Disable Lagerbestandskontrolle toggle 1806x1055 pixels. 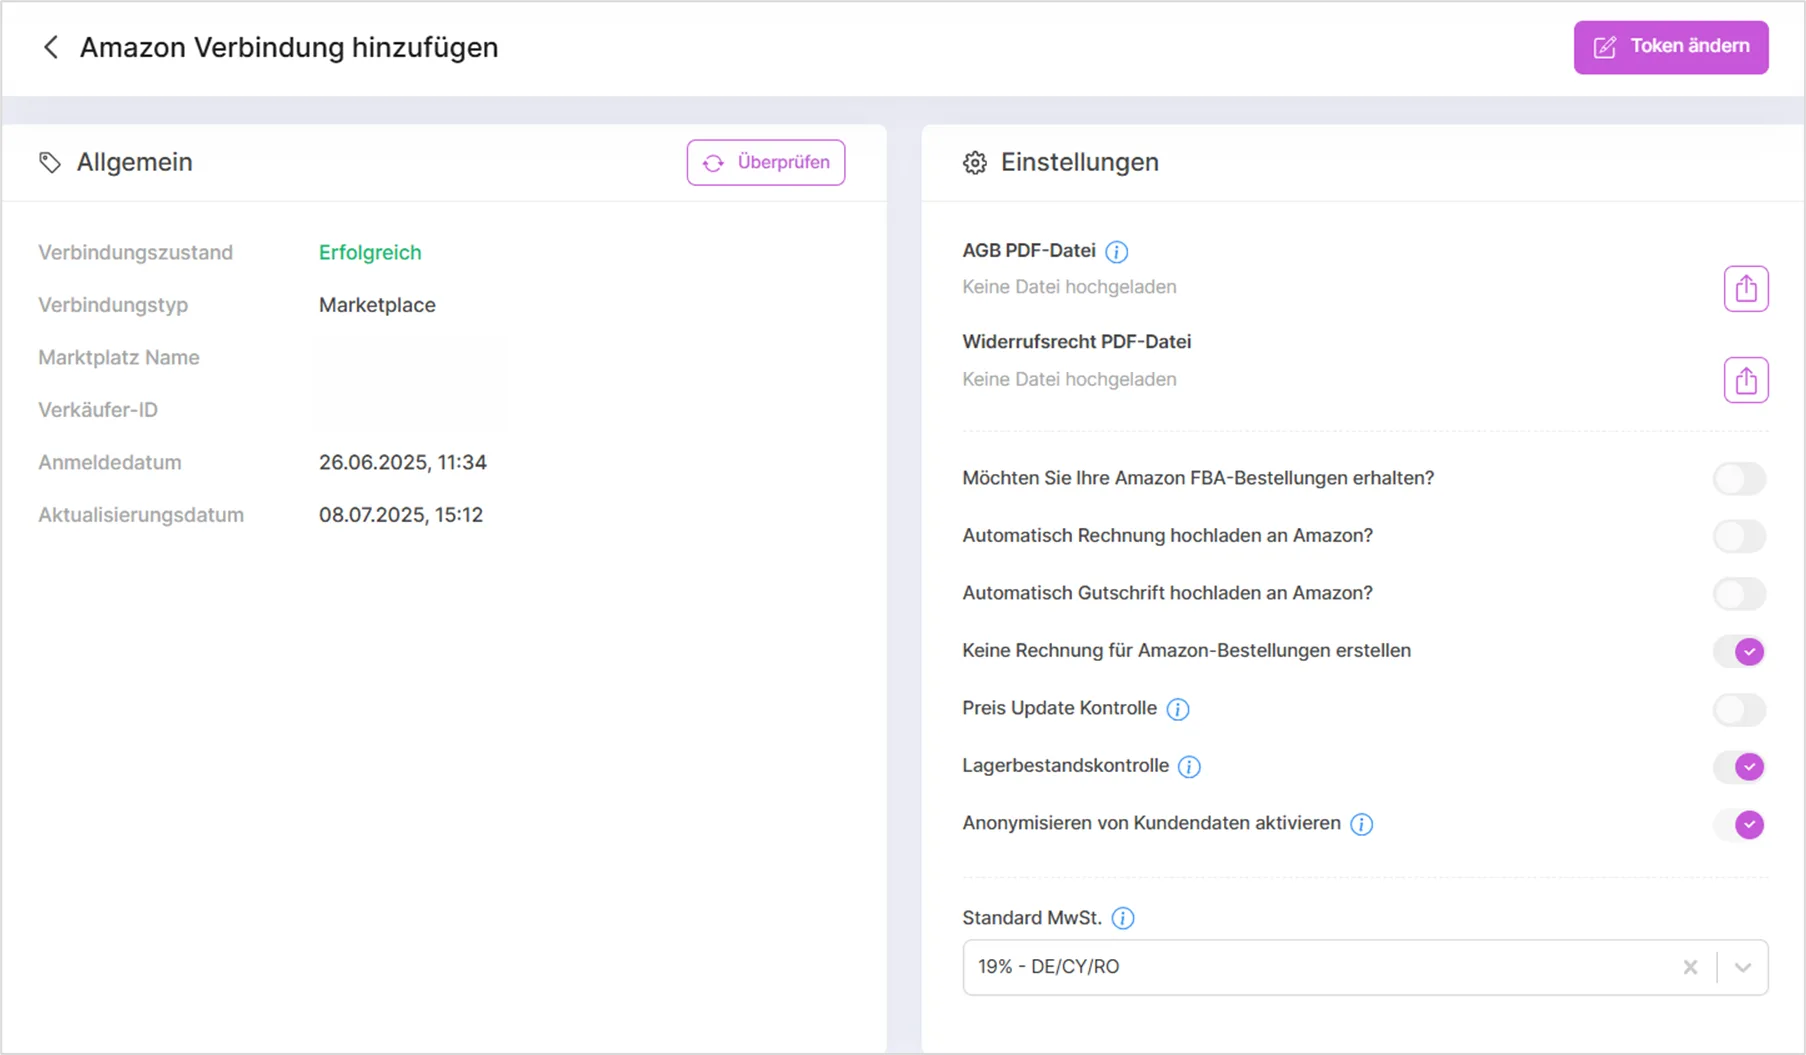pyautogui.click(x=1740, y=767)
